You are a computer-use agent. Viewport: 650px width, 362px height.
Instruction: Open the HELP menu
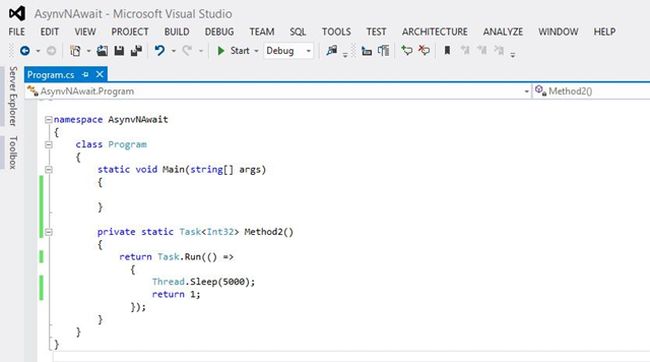click(604, 32)
